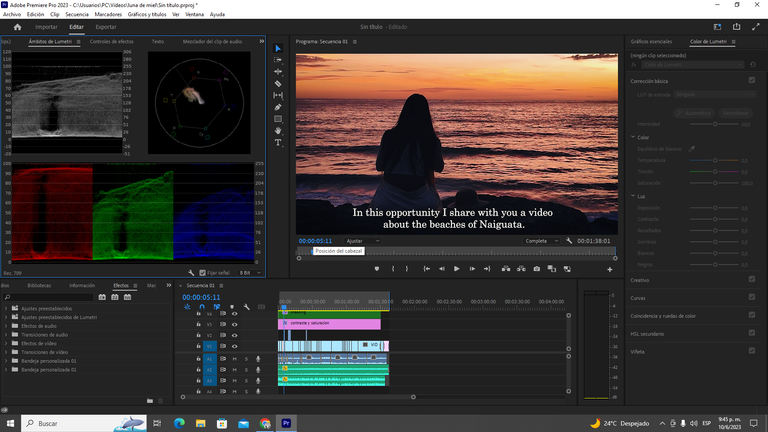Viewport: 768px width, 432px height.
Task: Switch to the Exportar workspace tab
Action: coord(106,27)
